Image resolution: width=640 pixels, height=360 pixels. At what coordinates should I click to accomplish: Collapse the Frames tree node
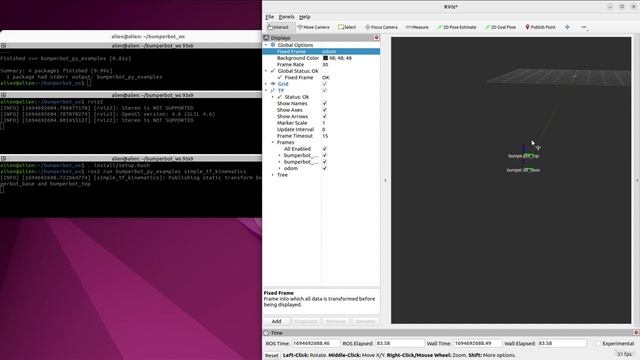(273, 142)
